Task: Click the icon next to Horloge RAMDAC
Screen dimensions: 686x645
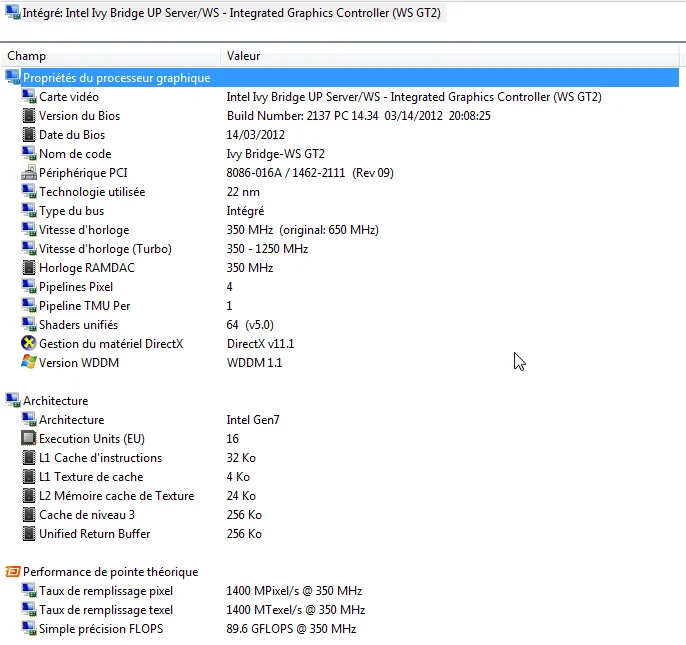Action: tap(29, 267)
